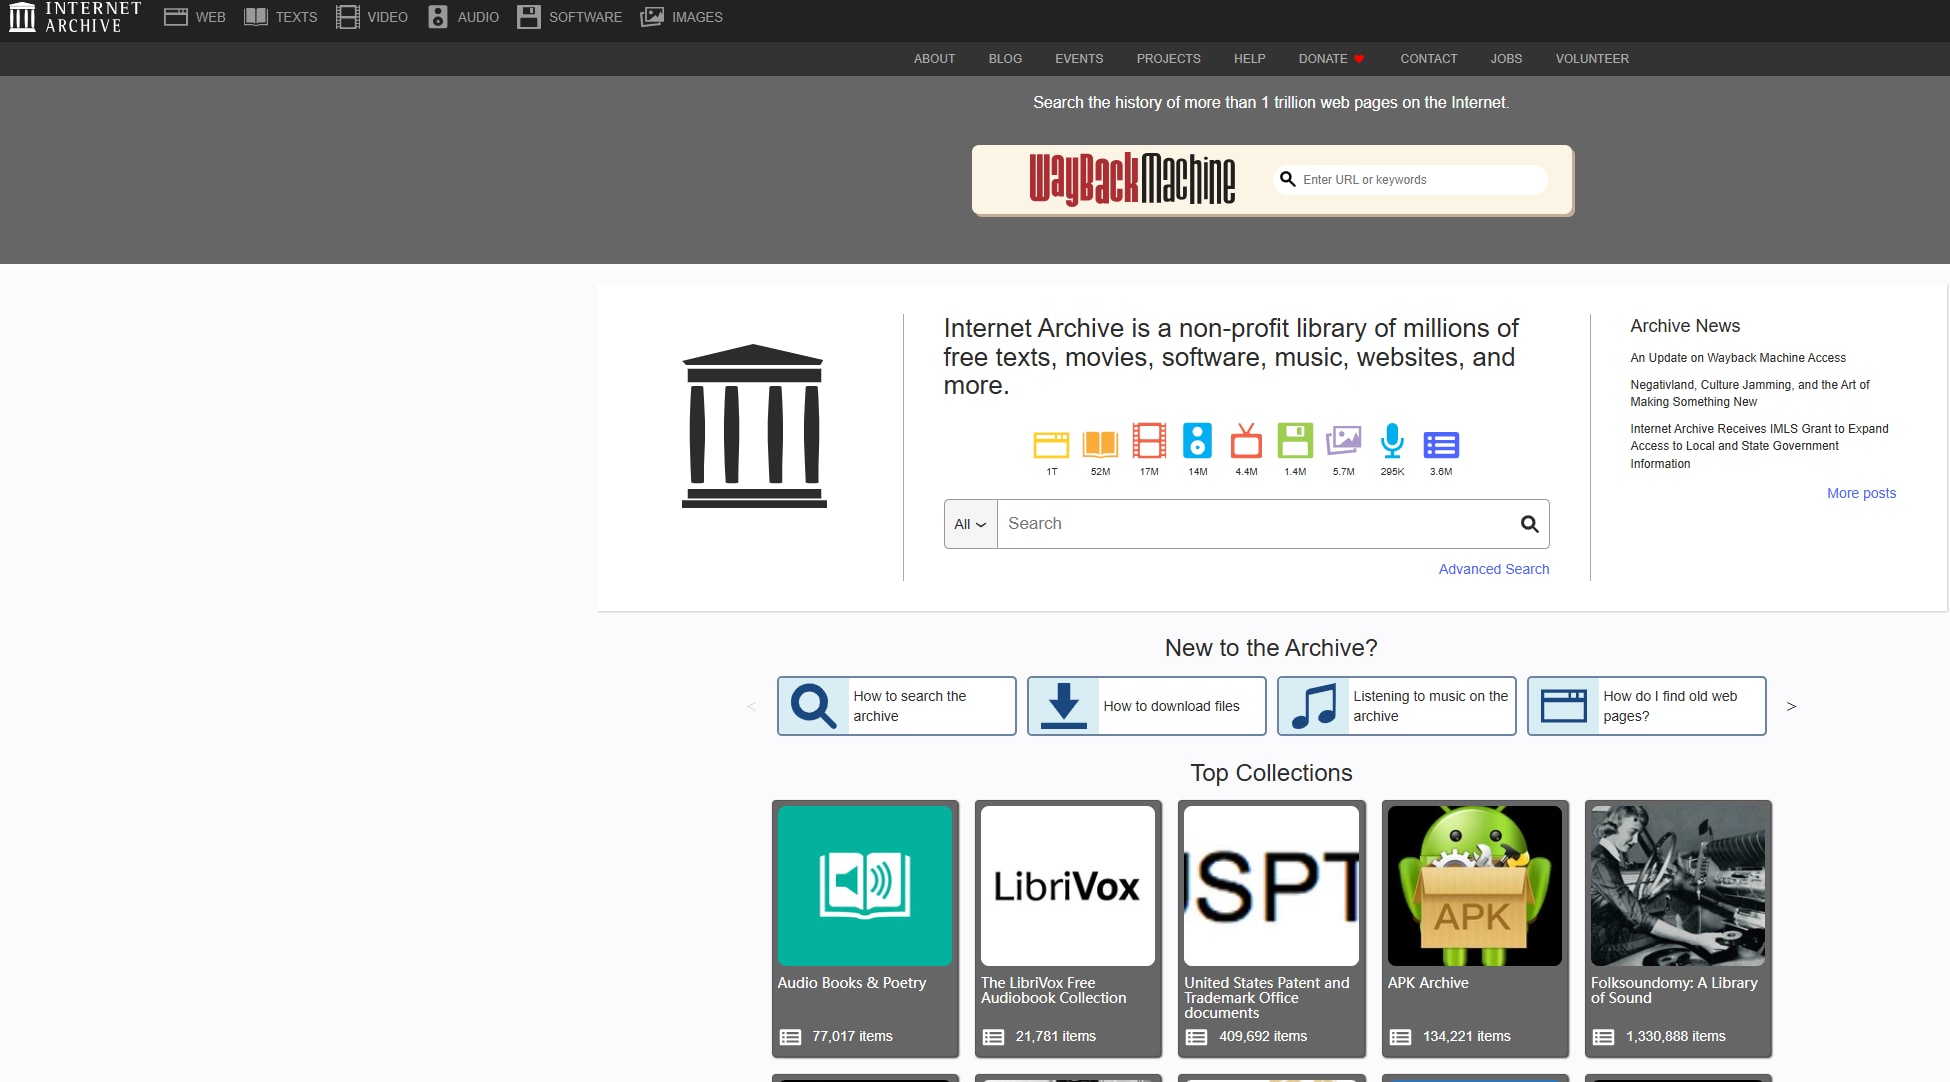Click the magnifier icon in Wayback search field

[x=1288, y=179]
